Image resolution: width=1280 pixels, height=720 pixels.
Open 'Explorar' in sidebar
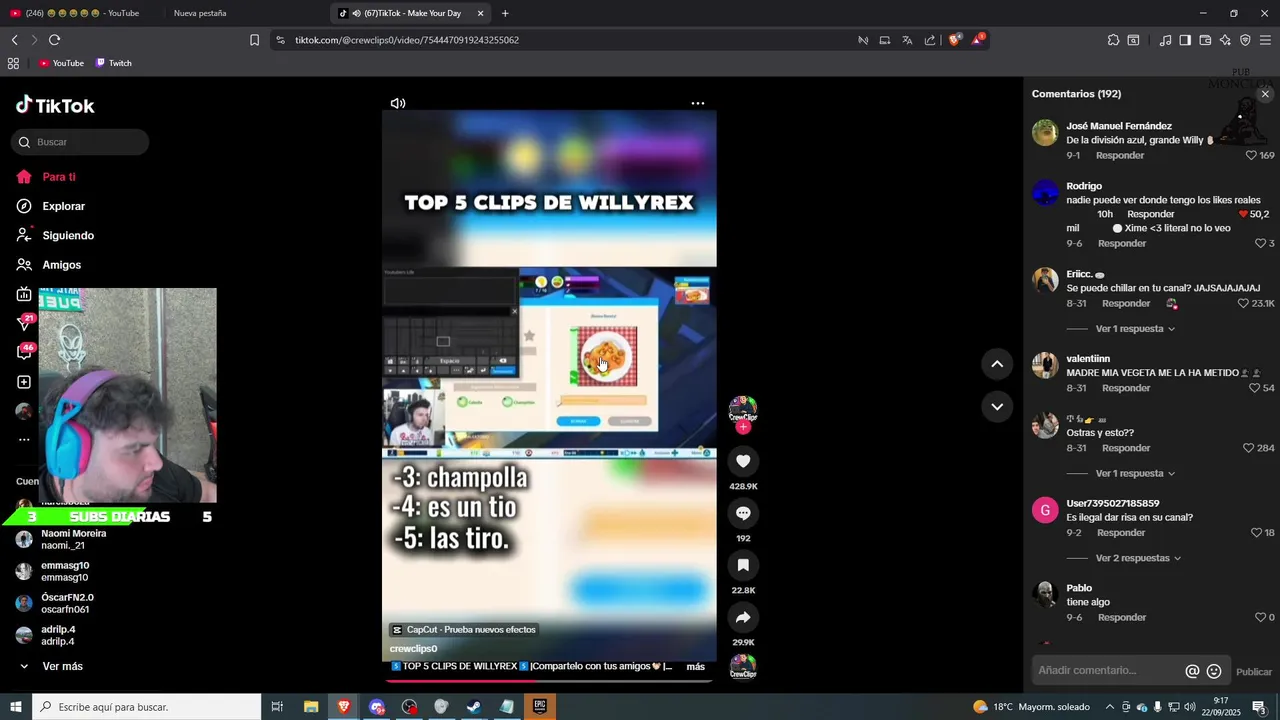coord(63,206)
